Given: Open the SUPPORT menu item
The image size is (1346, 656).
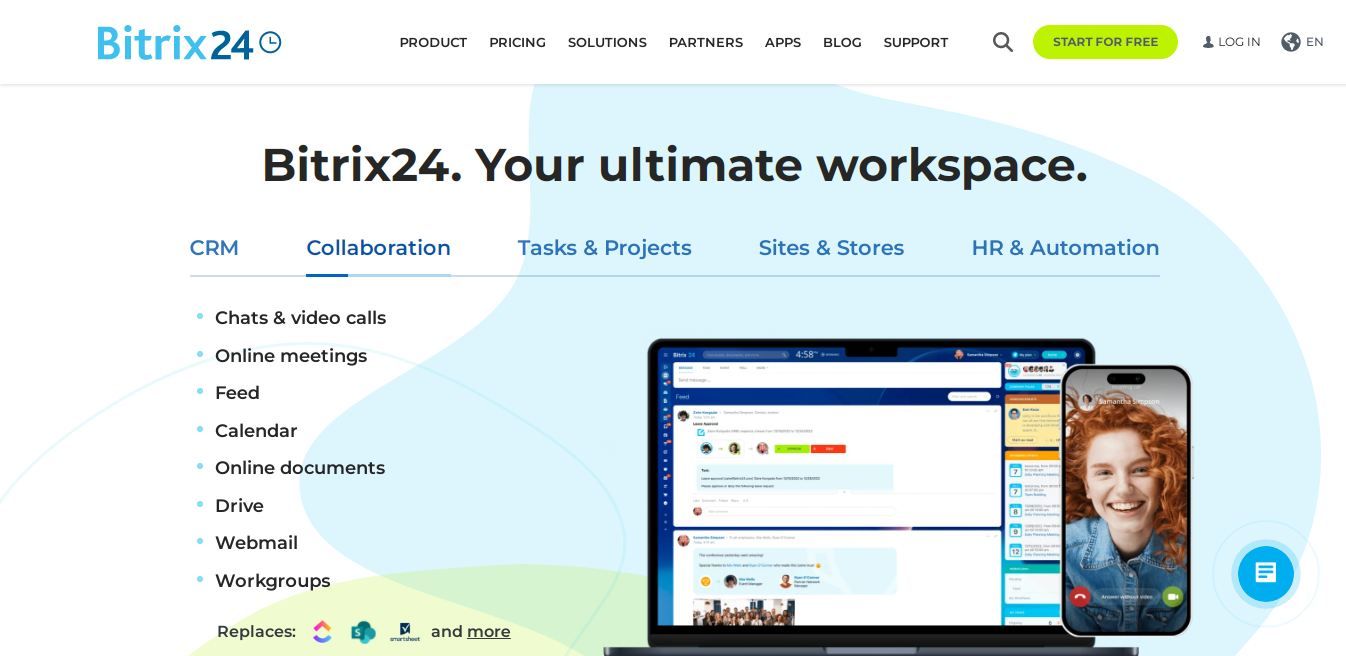Looking at the screenshot, I should click(916, 42).
